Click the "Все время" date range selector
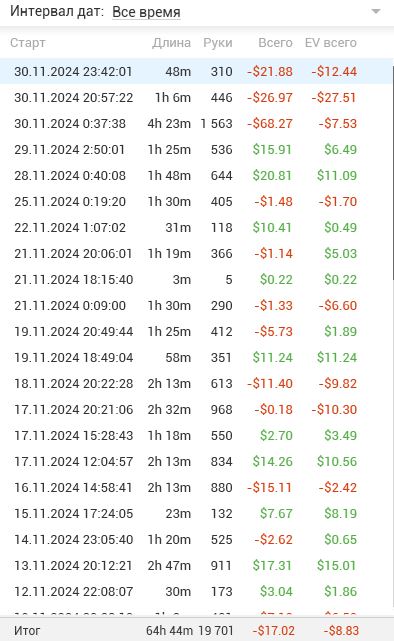Image resolution: width=394 pixels, height=641 pixels. [x=146, y=12]
